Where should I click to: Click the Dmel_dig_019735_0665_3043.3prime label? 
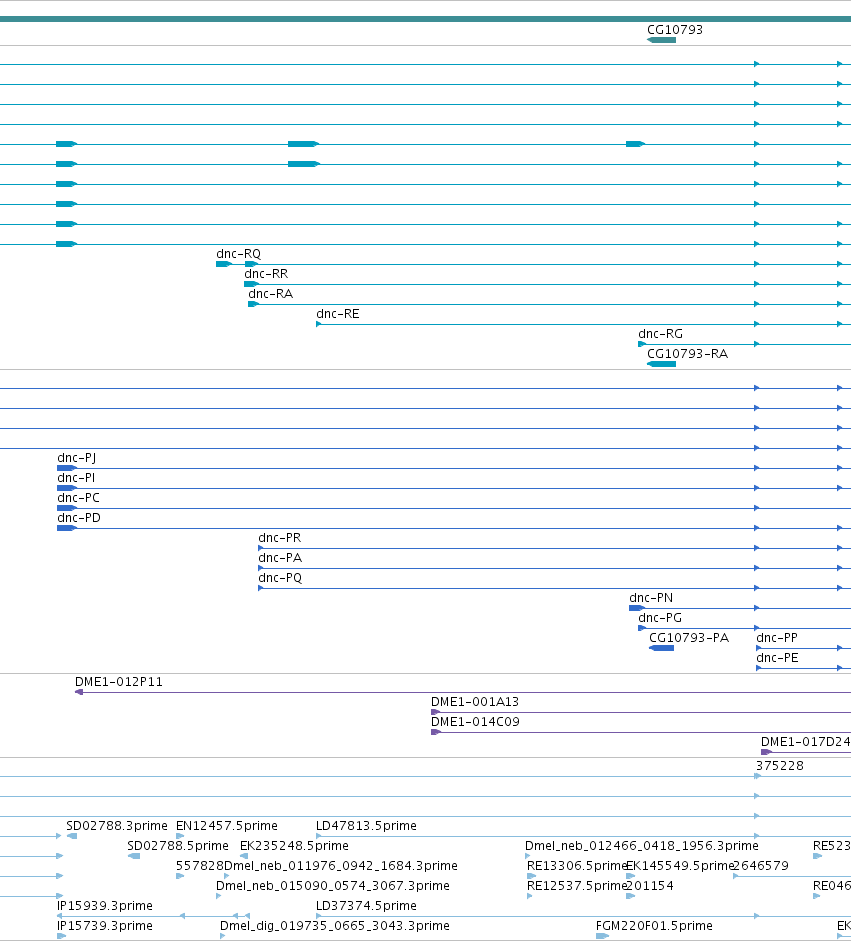(335, 926)
